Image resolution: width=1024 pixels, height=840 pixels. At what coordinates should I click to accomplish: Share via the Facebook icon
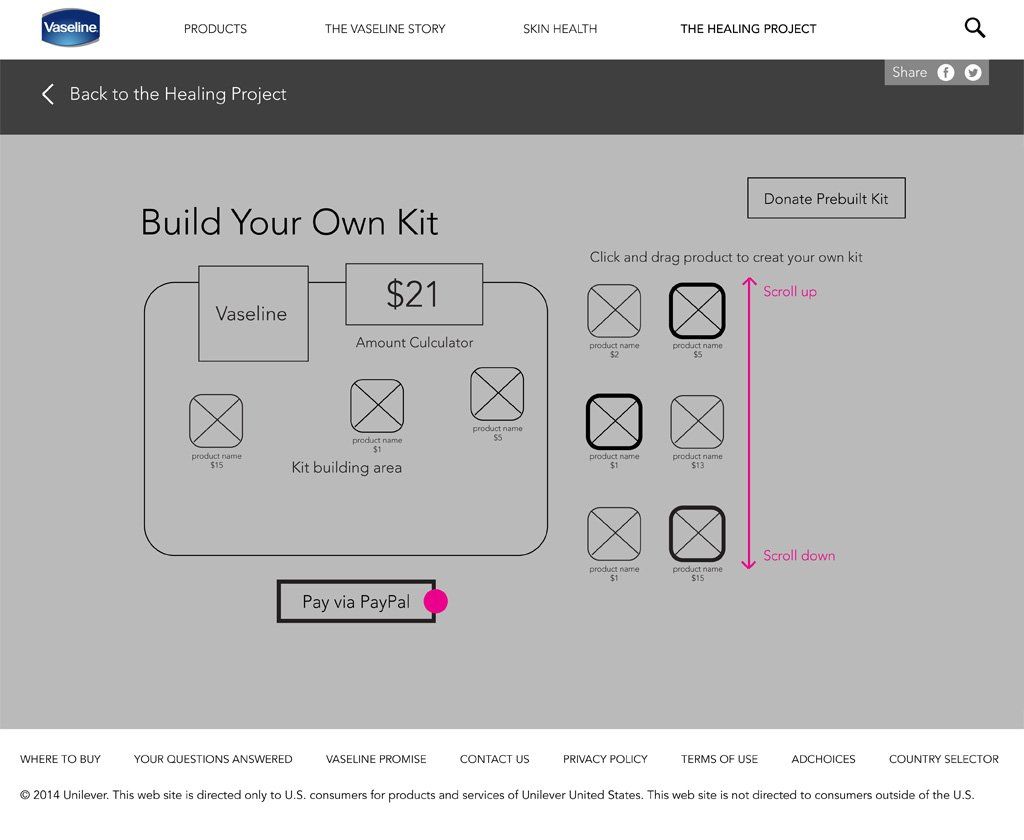[x=946, y=73]
